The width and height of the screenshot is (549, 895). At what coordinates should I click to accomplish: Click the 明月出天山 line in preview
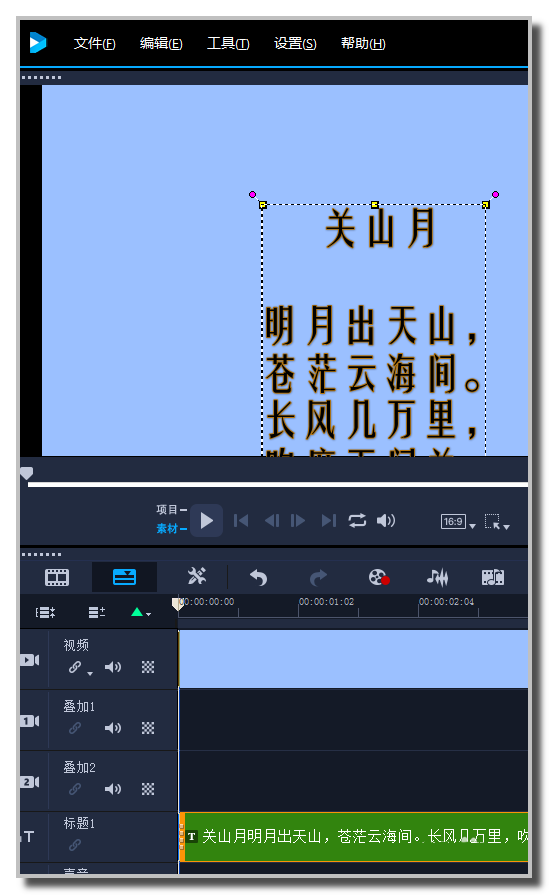(x=372, y=325)
